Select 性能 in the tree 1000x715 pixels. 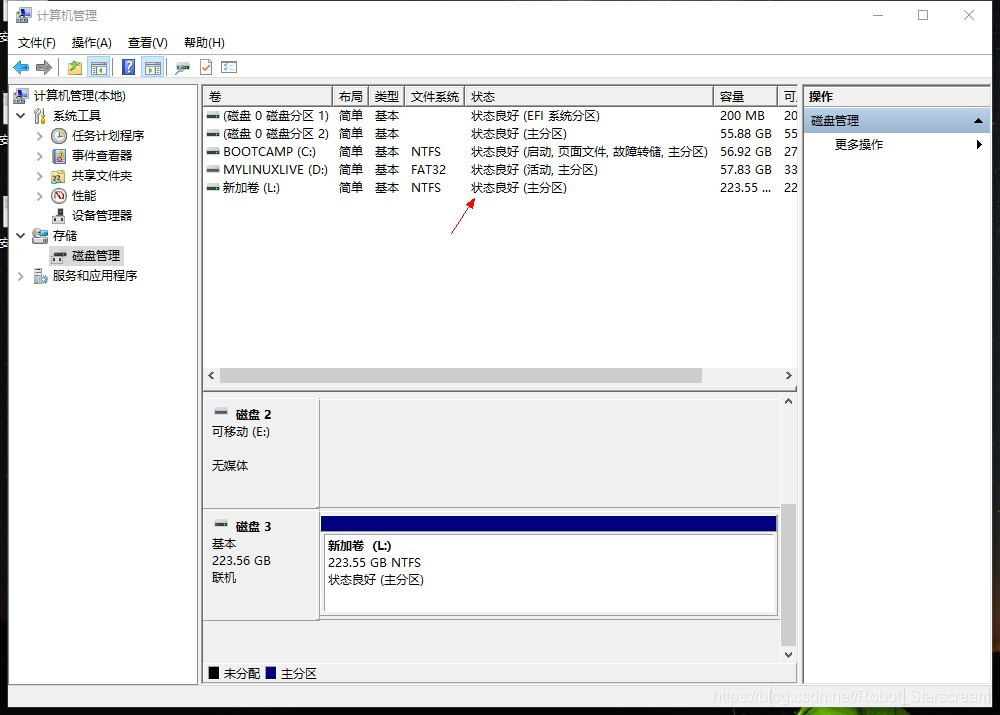pos(84,196)
